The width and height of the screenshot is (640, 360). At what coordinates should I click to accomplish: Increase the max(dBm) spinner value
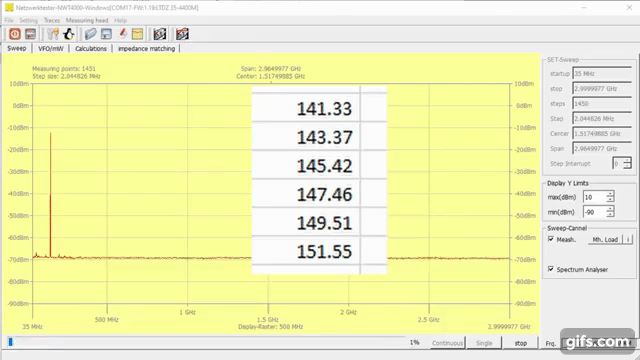(x=610, y=194)
